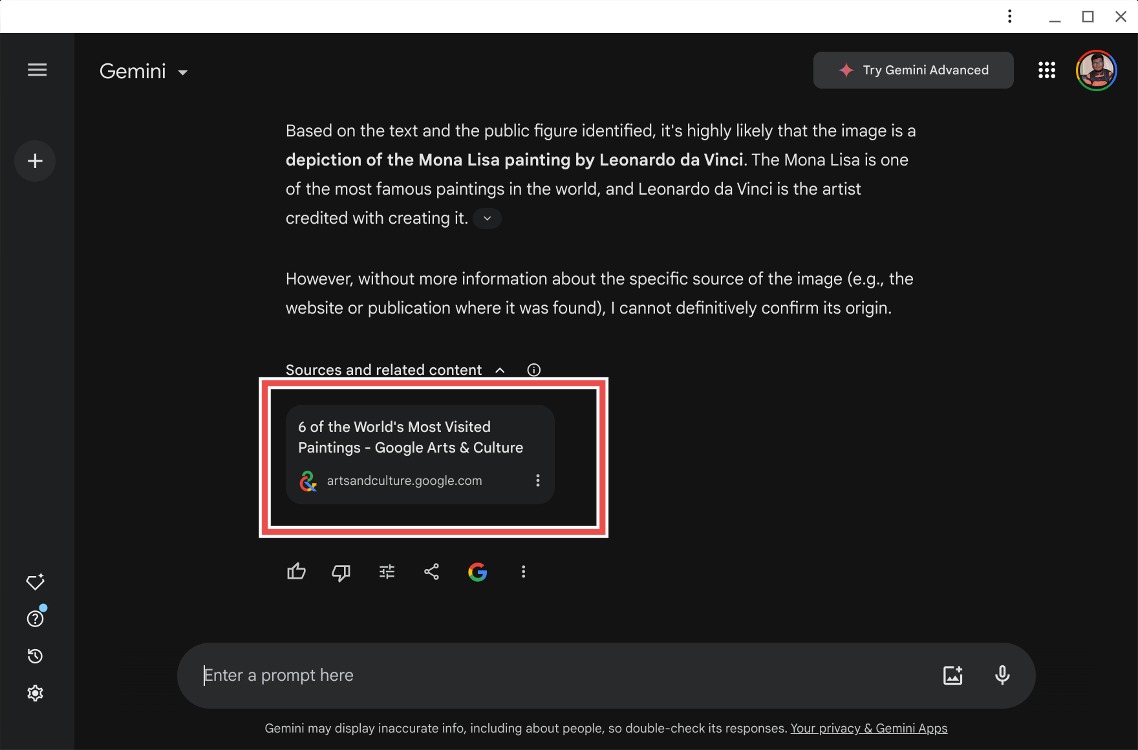This screenshot has width=1138, height=750.
Task: Open the browser three-dot menu
Action: coord(1009,16)
